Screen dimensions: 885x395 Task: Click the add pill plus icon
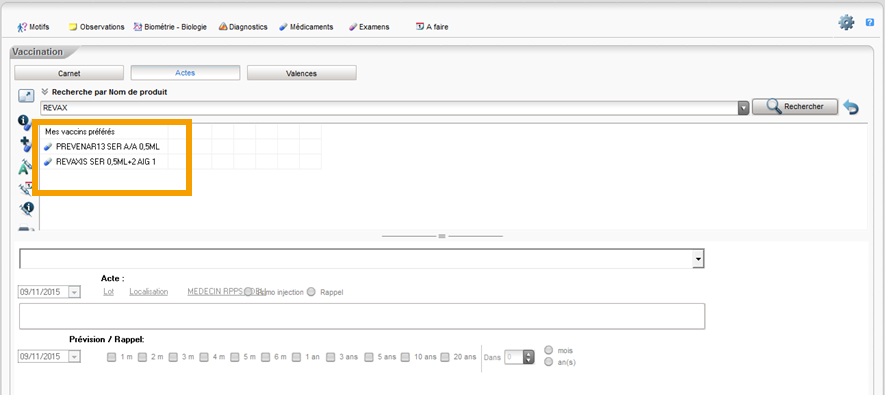pyautogui.click(x=25, y=144)
